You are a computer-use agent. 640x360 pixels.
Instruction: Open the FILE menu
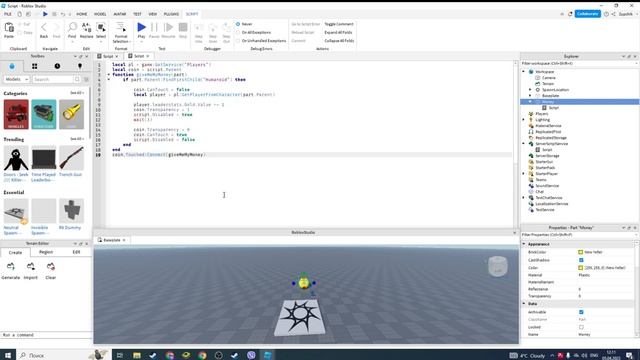[x=8, y=14]
